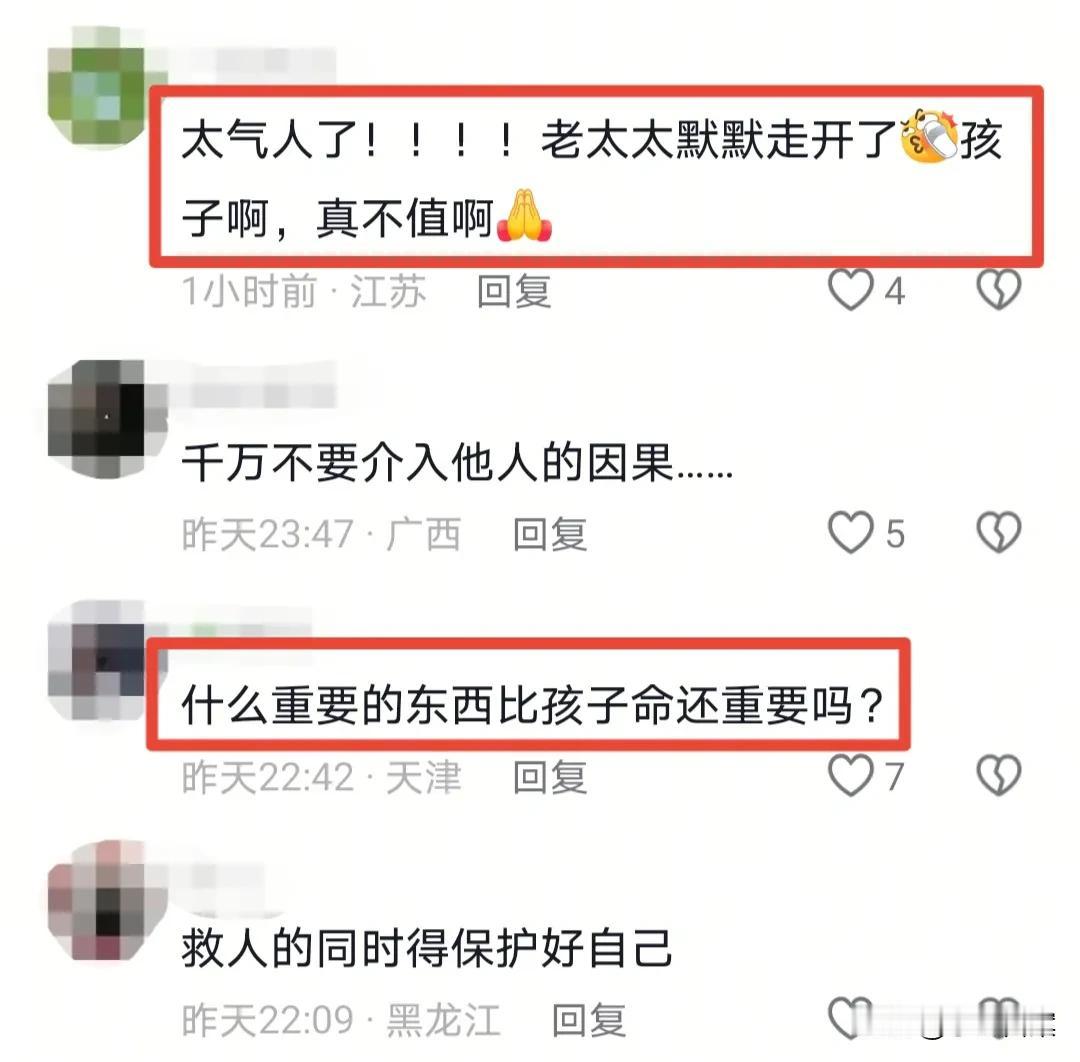Tap broken heart on the Heilongjiang comment
This screenshot has height=1062, width=1080.
[x=999, y=1018]
